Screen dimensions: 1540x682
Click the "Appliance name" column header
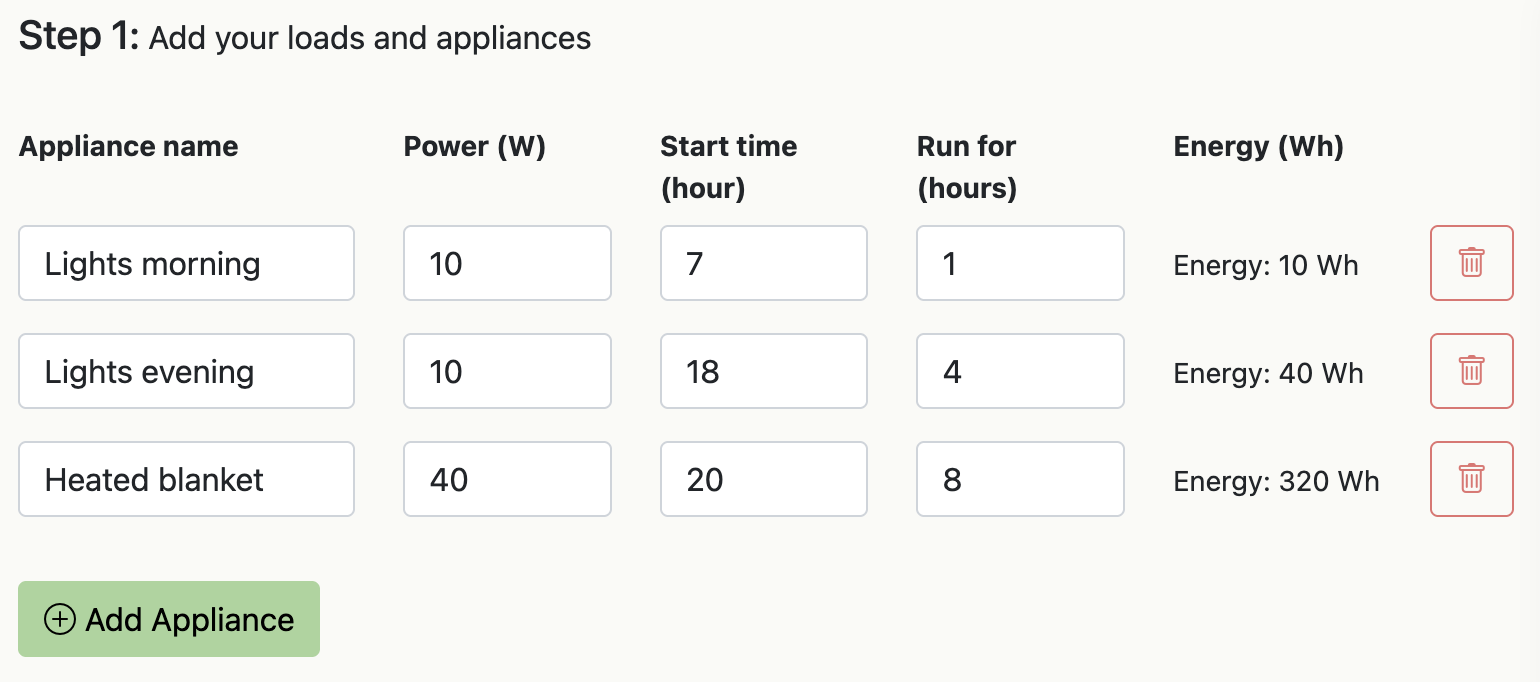[129, 147]
